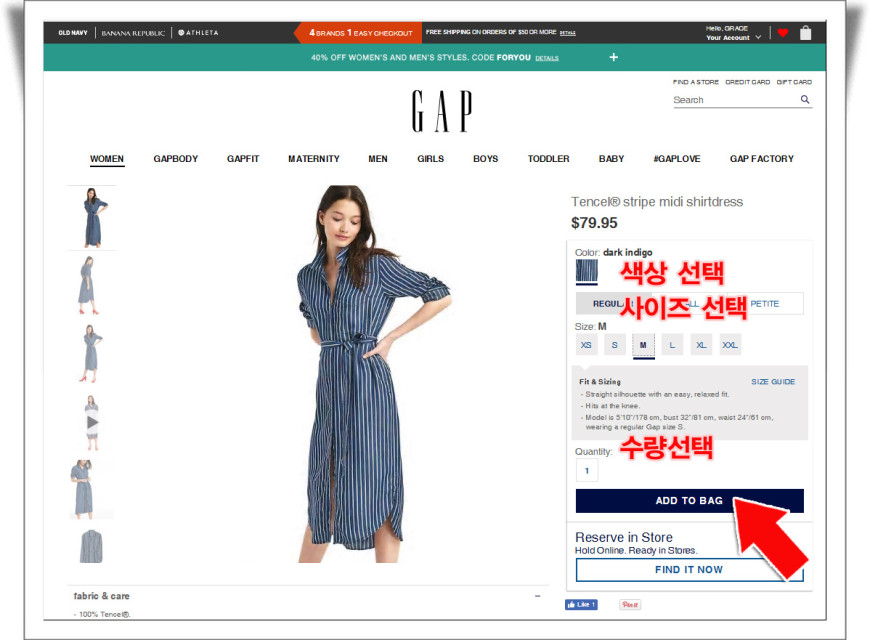Play the product video thumbnail

coord(92,422)
